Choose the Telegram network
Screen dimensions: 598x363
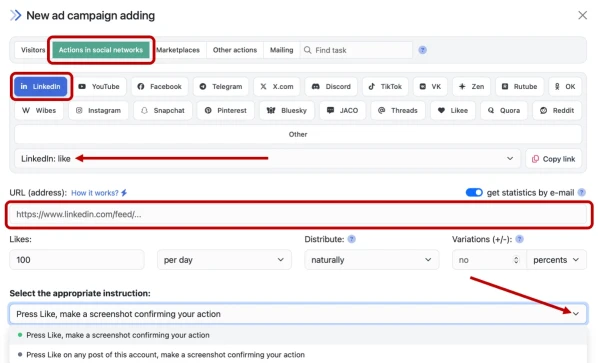221,87
